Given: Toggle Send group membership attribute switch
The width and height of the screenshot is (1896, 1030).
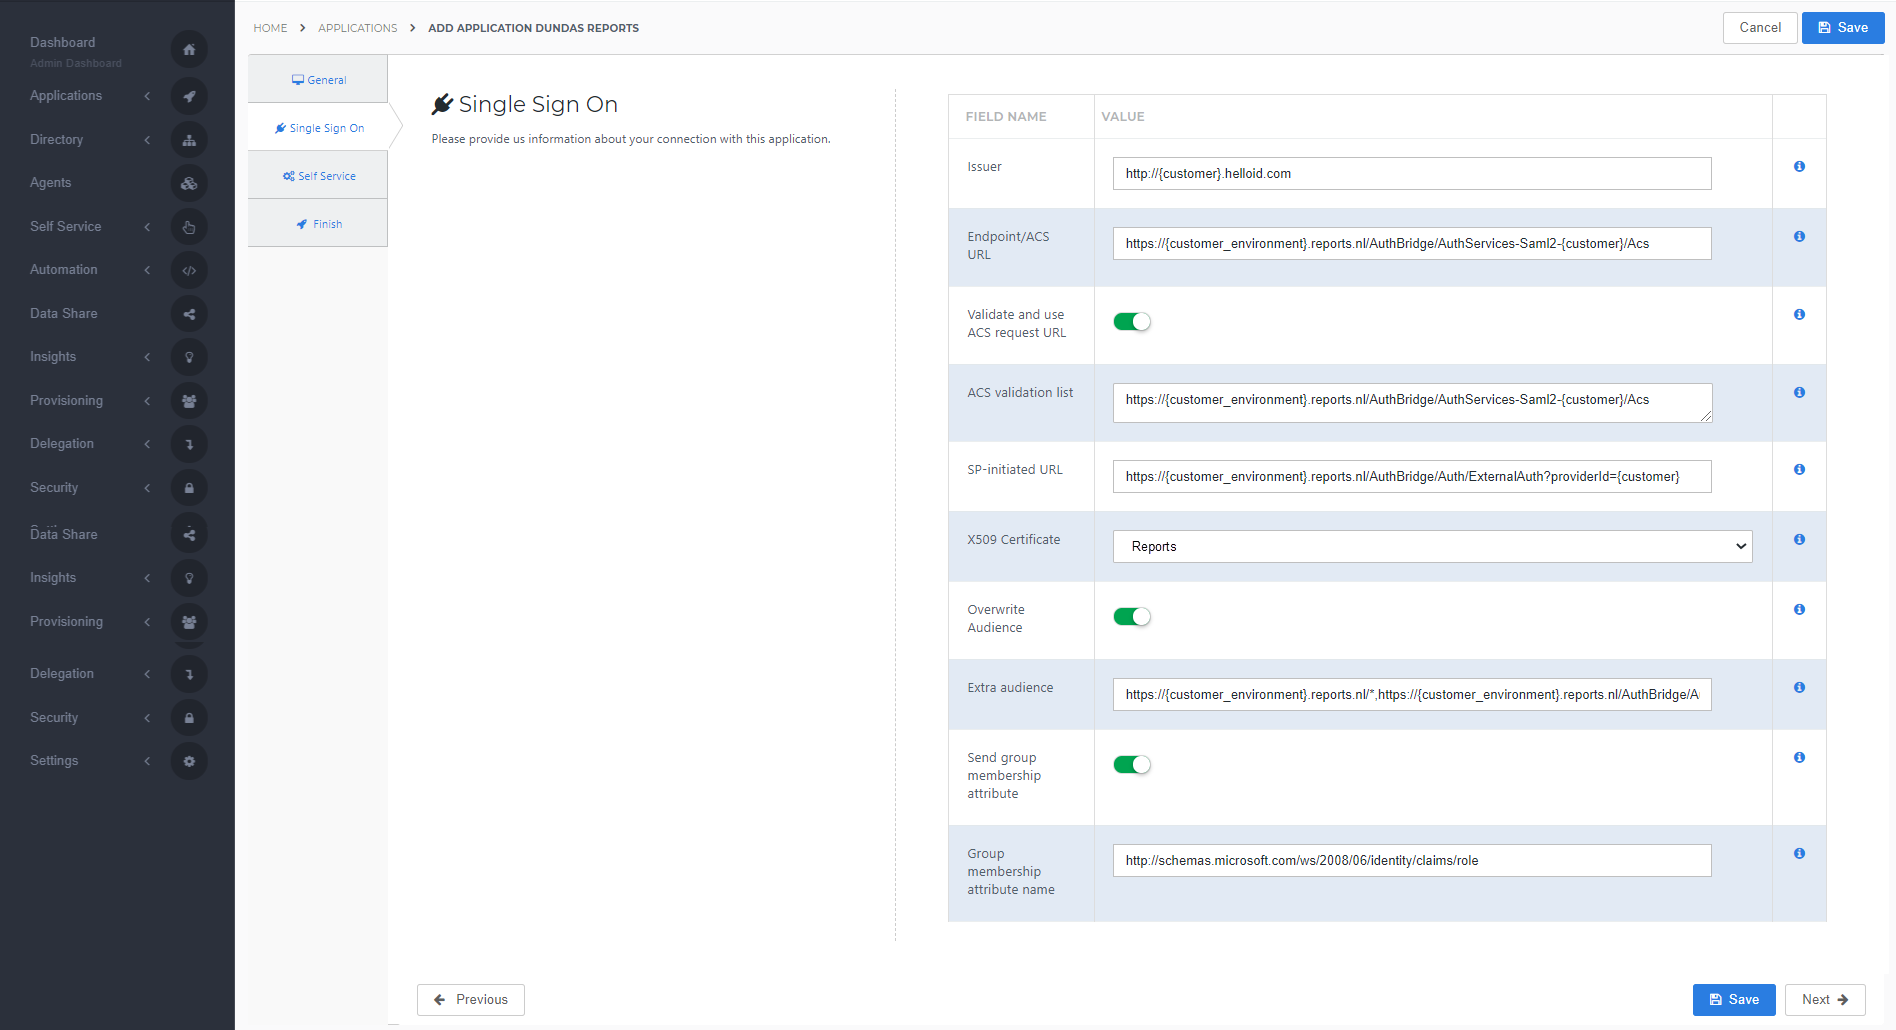Looking at the screenshot, I should point(1132,765).
